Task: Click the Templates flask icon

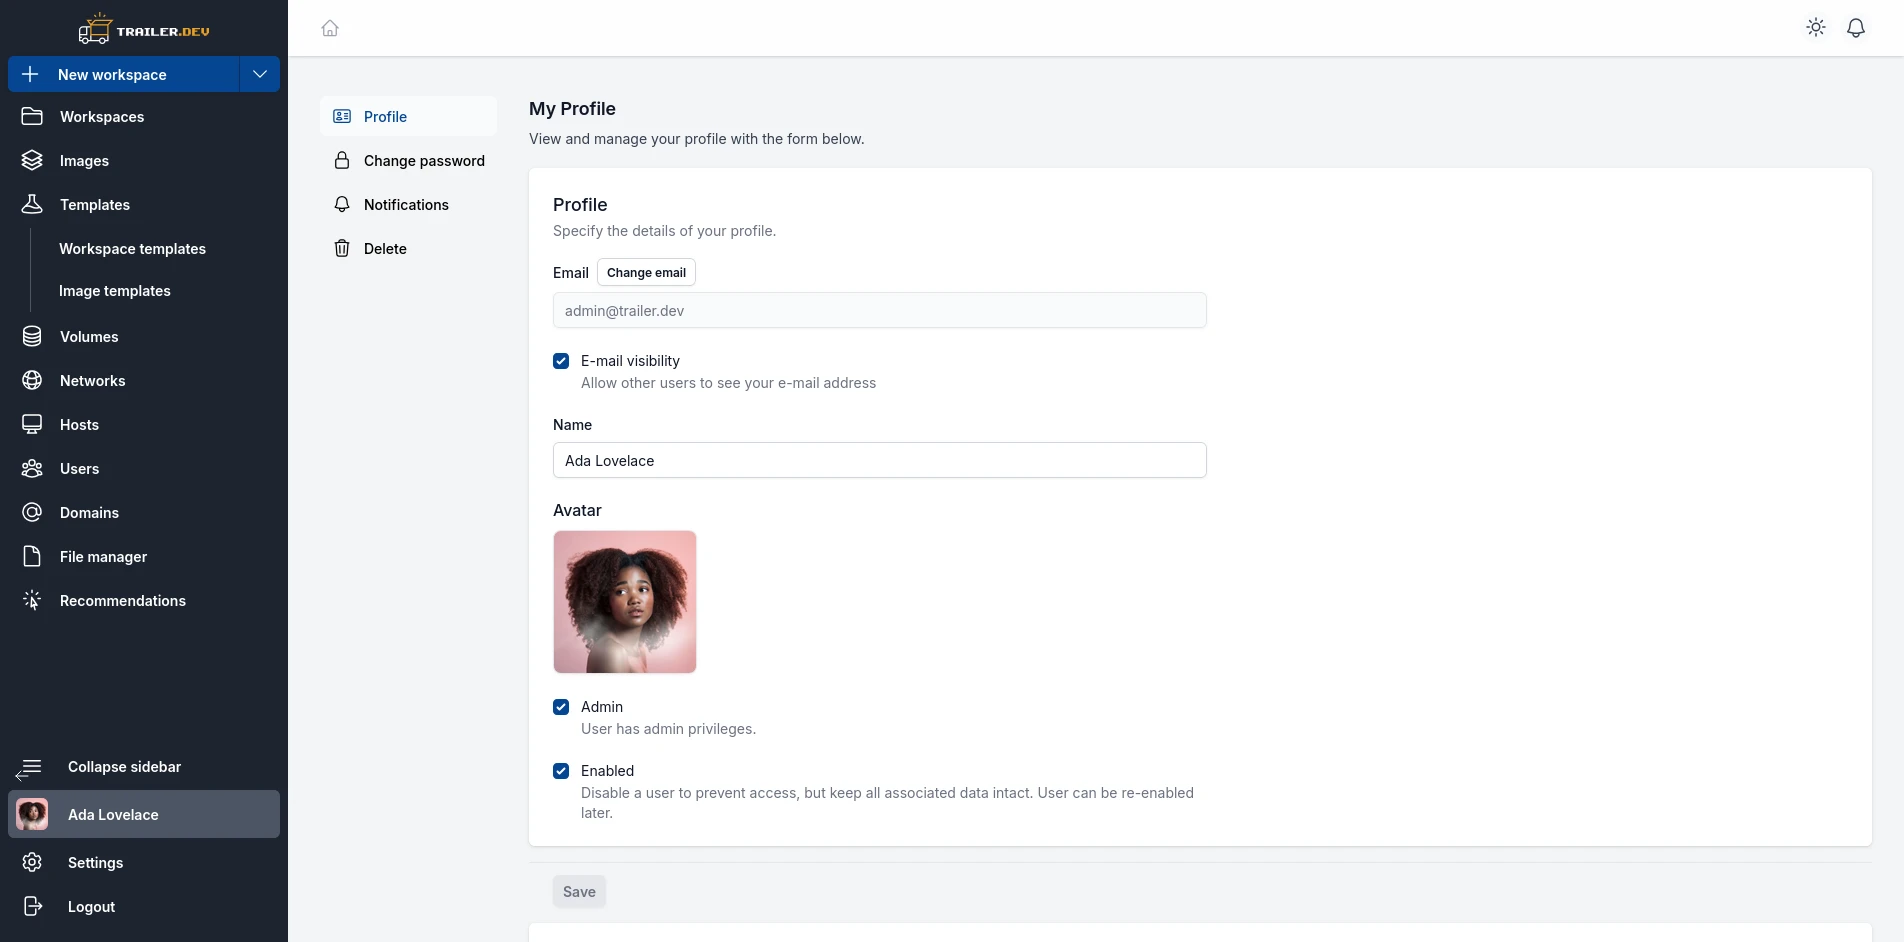Action: click(x=32, y=204)
